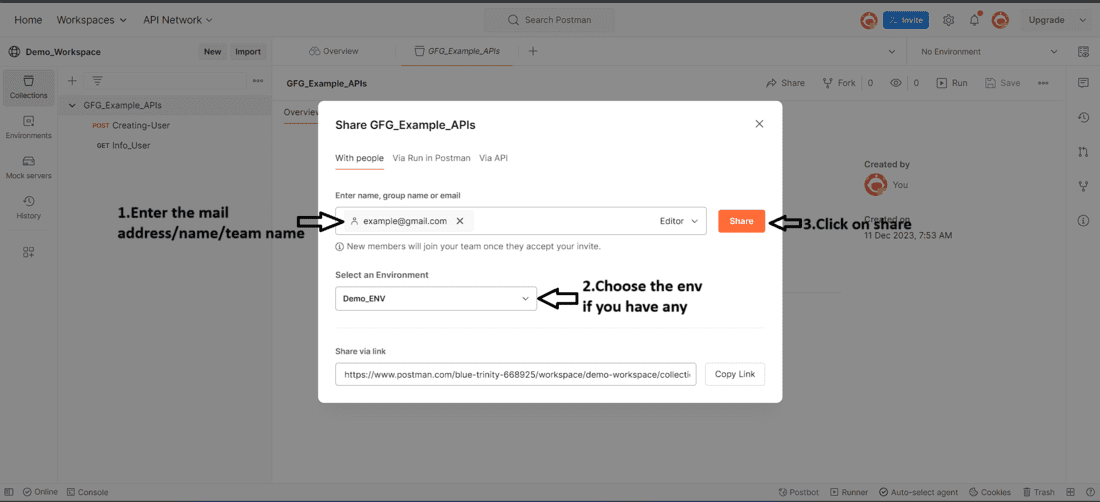
Task: Open the Collections sidebar panel
Action: pos(29,88)
